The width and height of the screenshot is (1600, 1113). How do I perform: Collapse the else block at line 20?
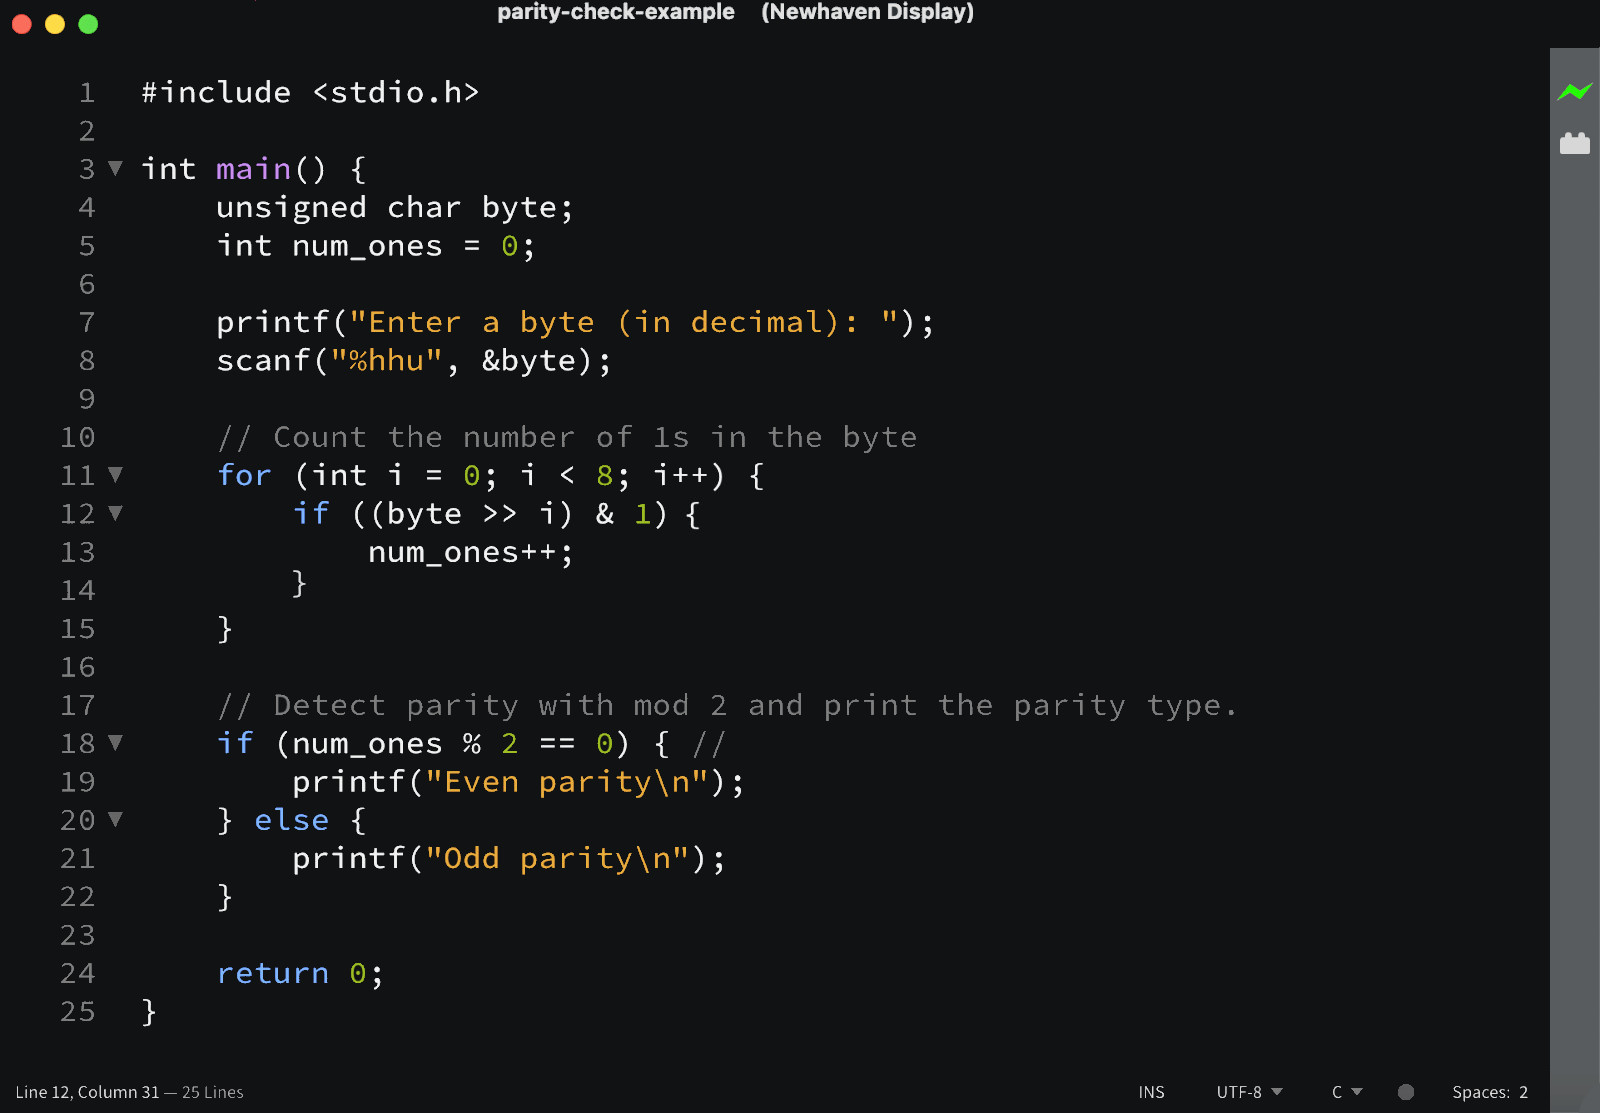coord(116,819)
